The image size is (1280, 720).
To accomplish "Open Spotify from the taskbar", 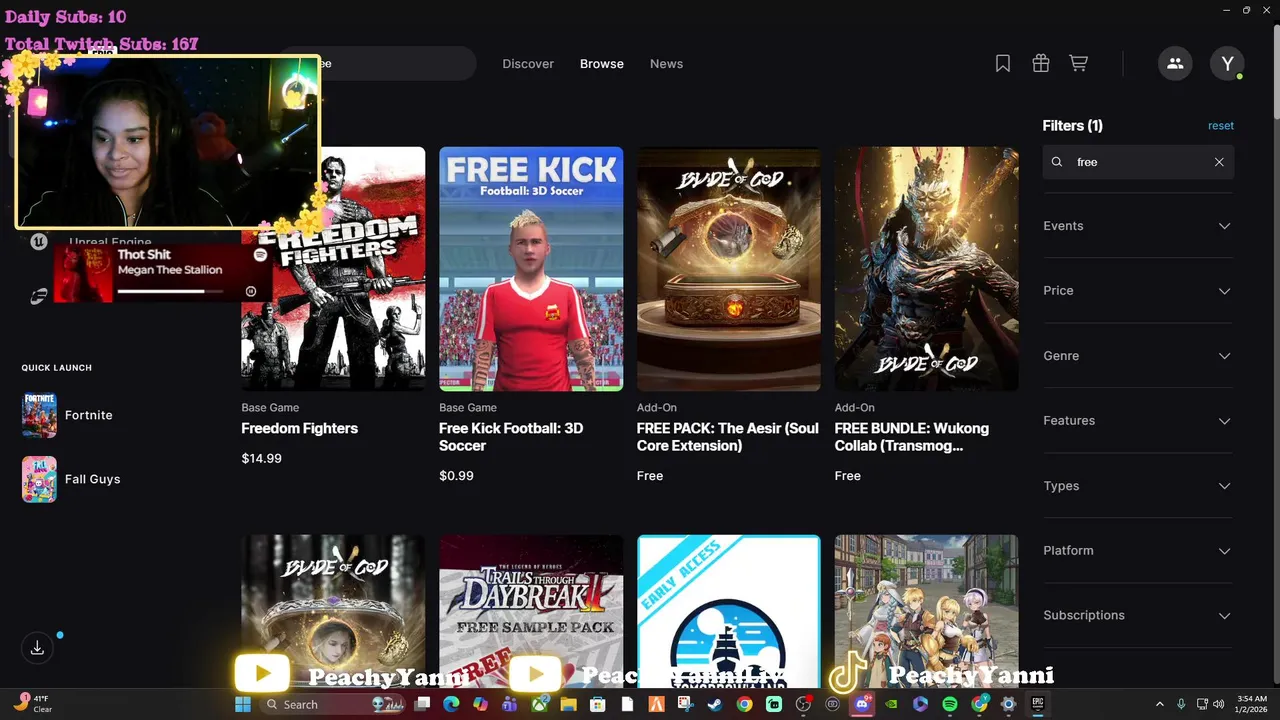I will 949,704.
